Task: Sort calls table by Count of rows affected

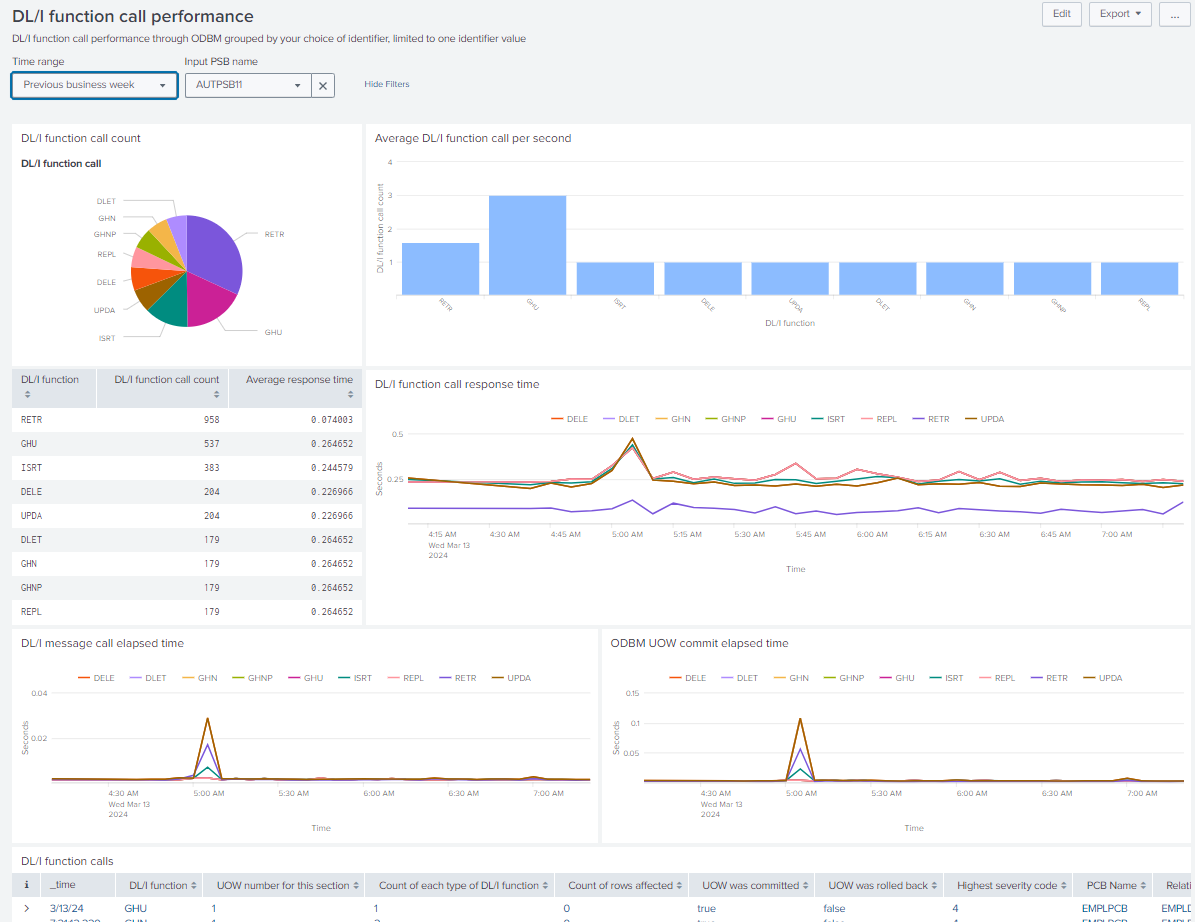Action: click(x=625, y=885)
